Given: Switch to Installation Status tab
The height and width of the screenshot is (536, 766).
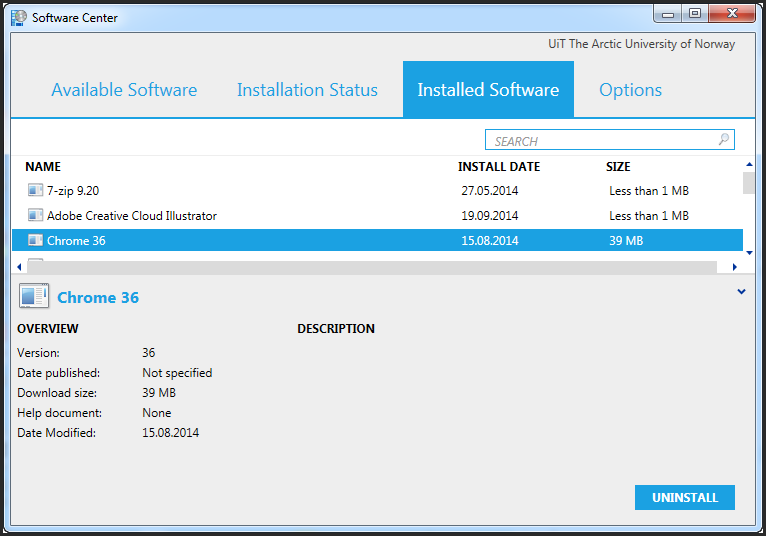Looking at the screenshot, I should tap(307, 90).
